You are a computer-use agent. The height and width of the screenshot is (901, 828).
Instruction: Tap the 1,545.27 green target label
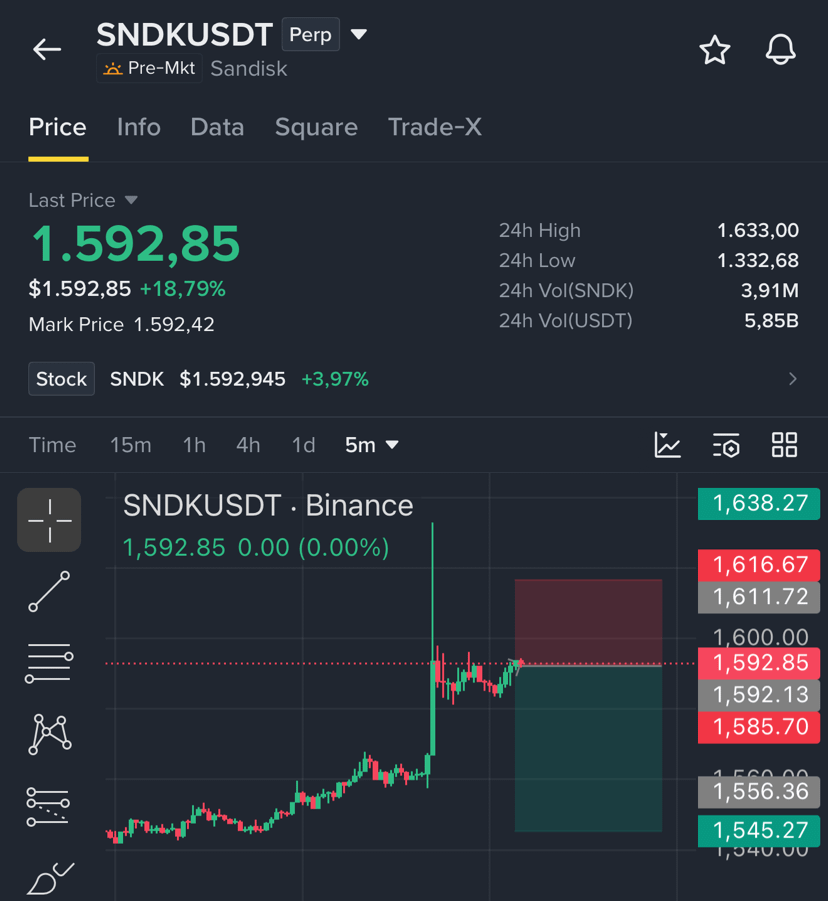pyautogui.click(x=759, y=831)
